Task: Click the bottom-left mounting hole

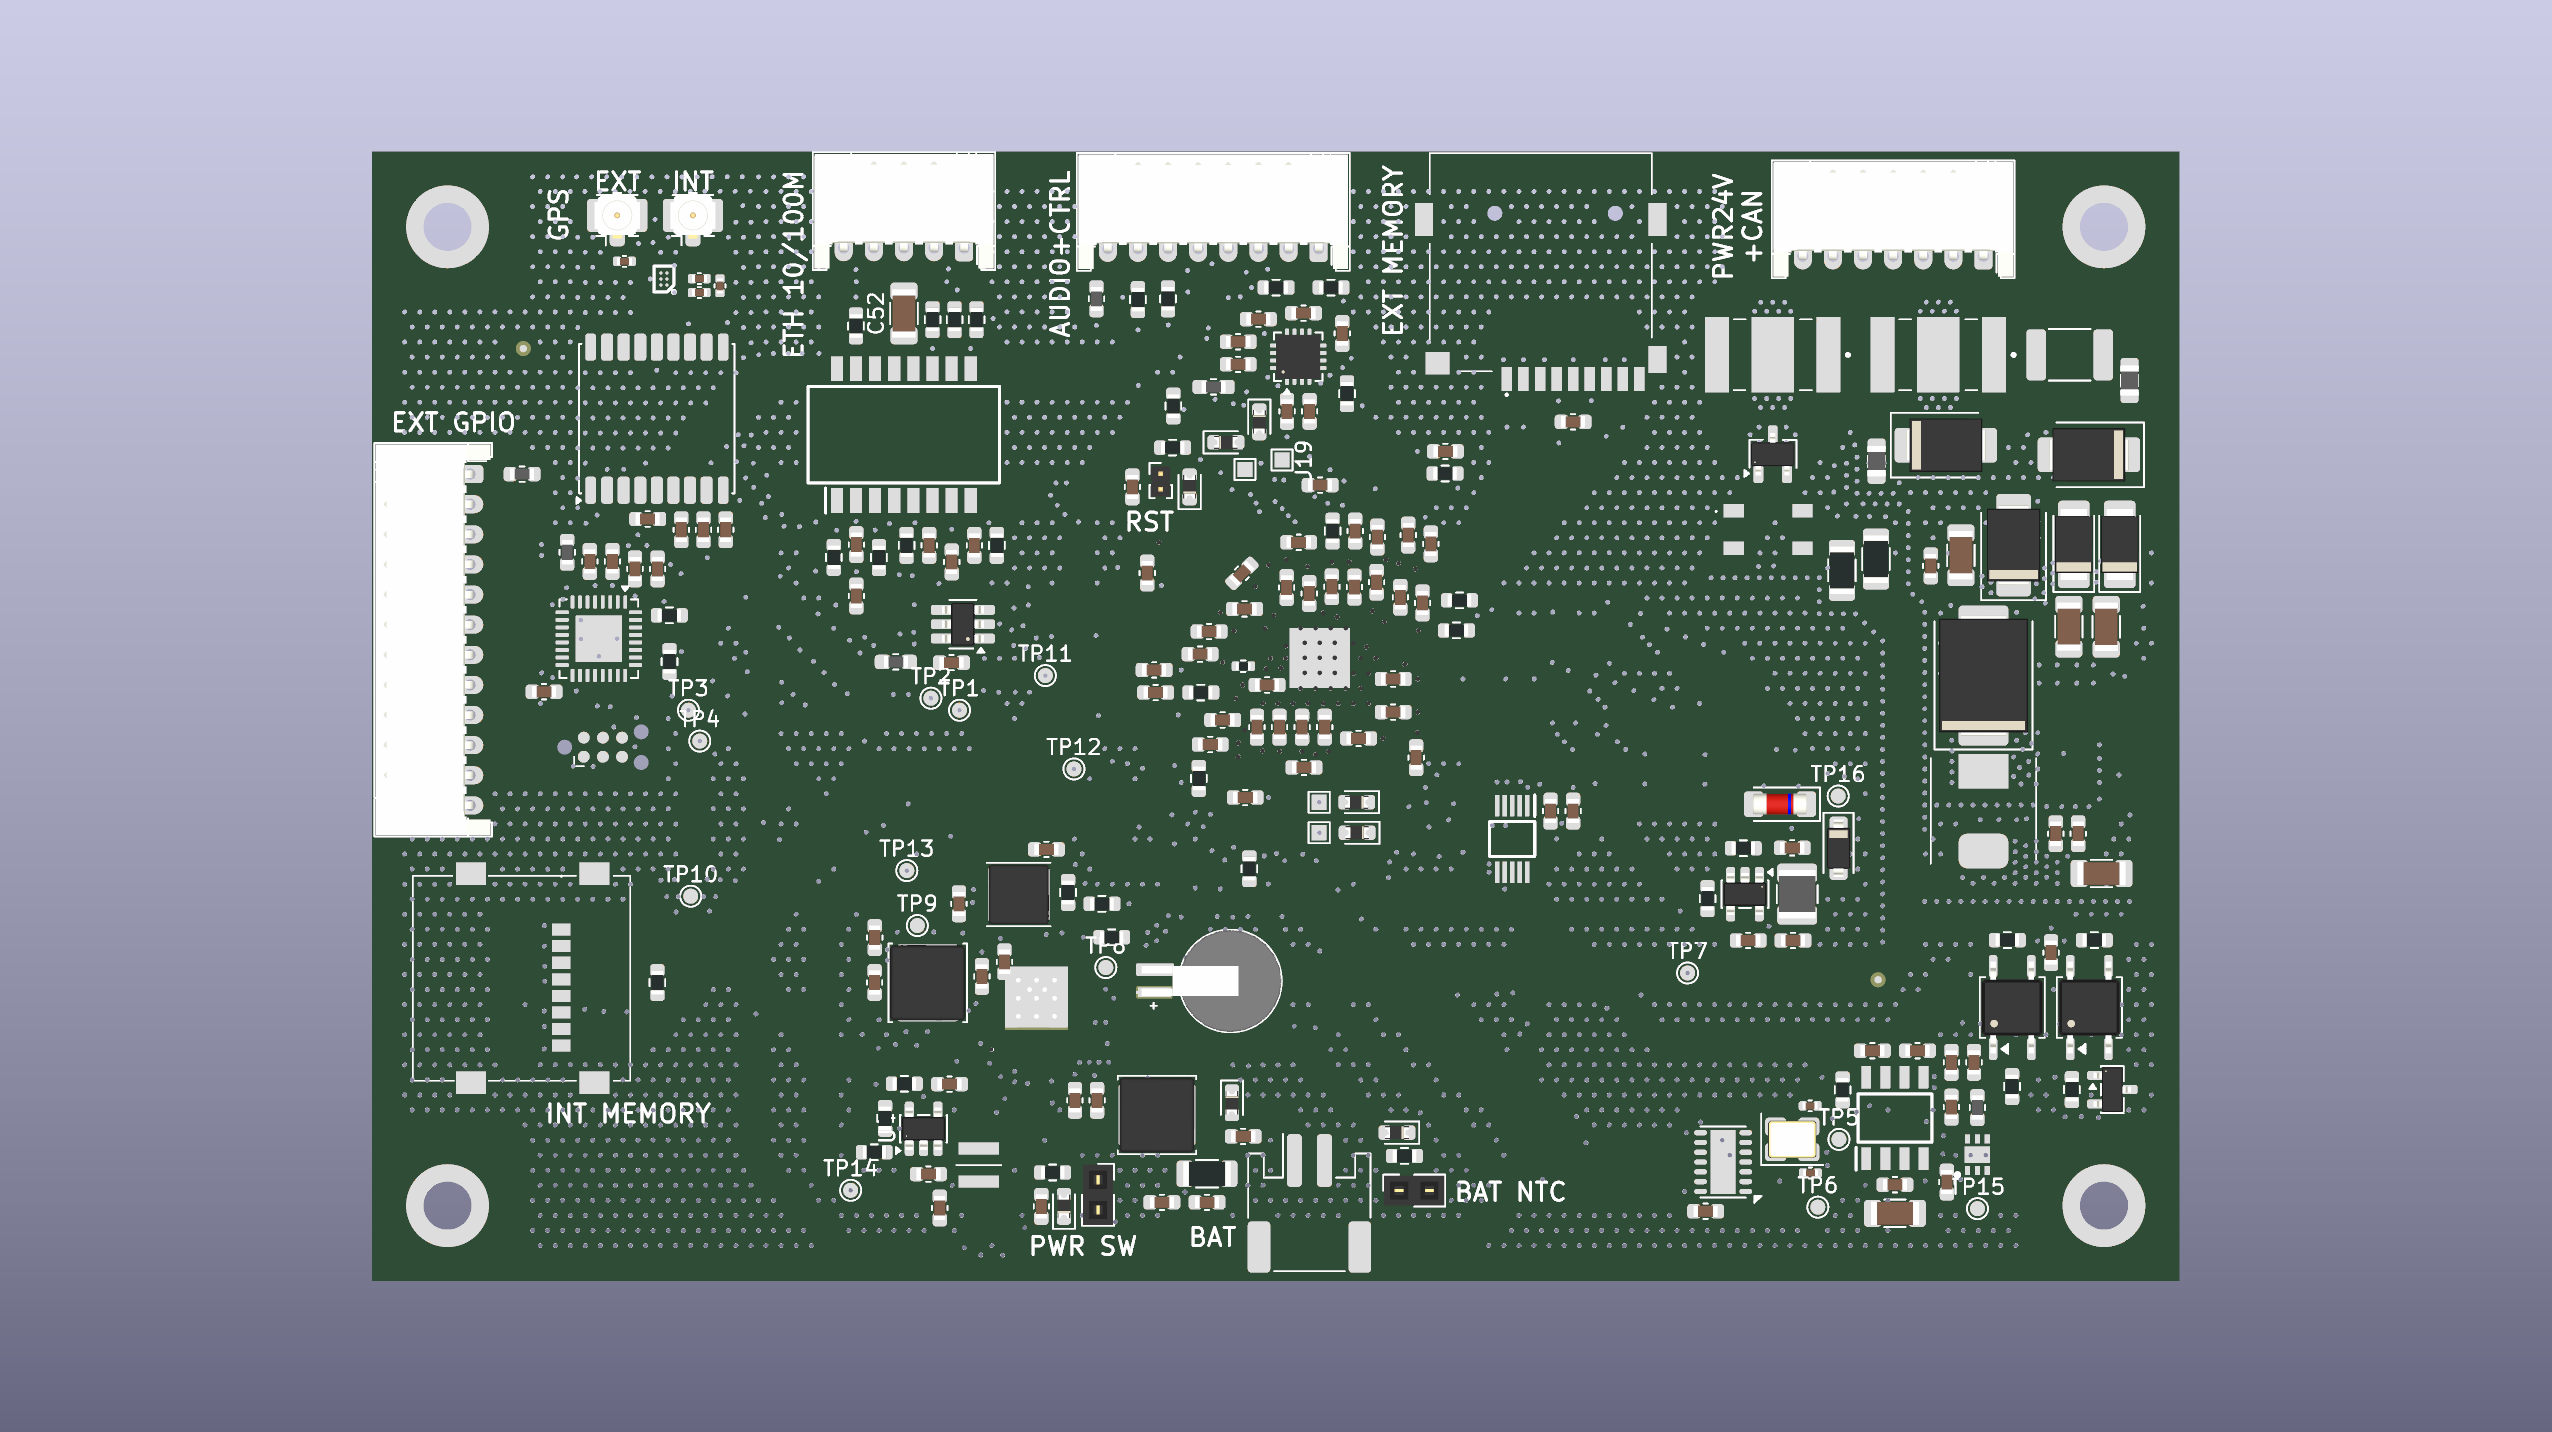Action: pyautogui.click(x=447, y=1205)
